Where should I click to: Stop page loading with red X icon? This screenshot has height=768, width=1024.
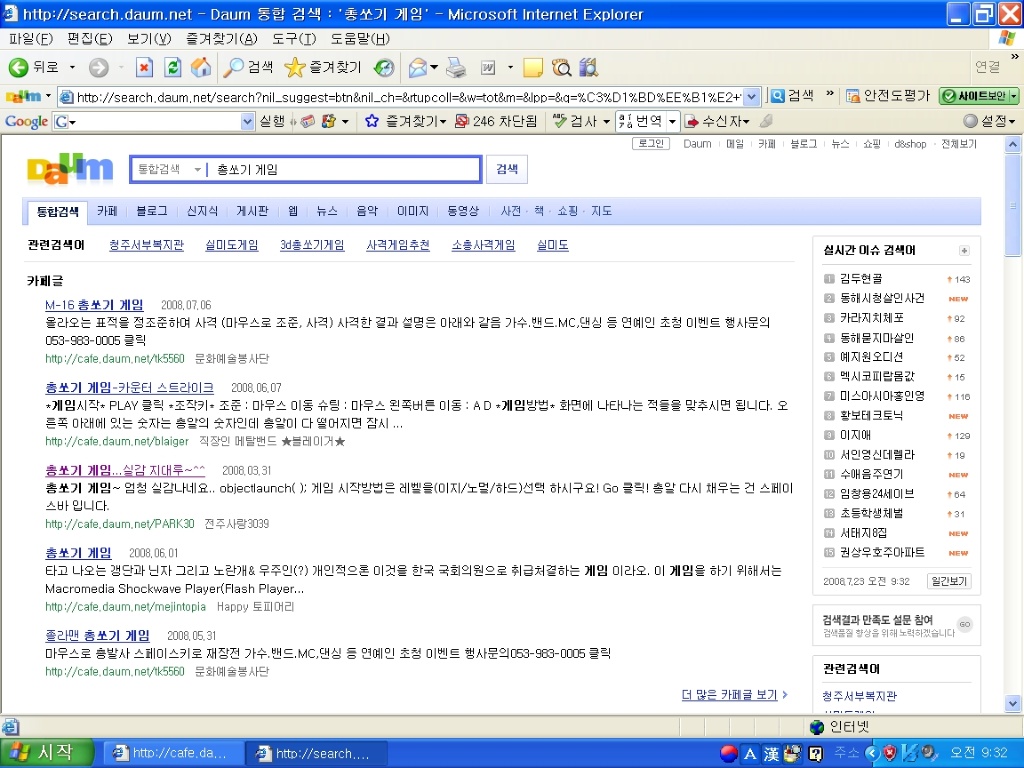144,67
